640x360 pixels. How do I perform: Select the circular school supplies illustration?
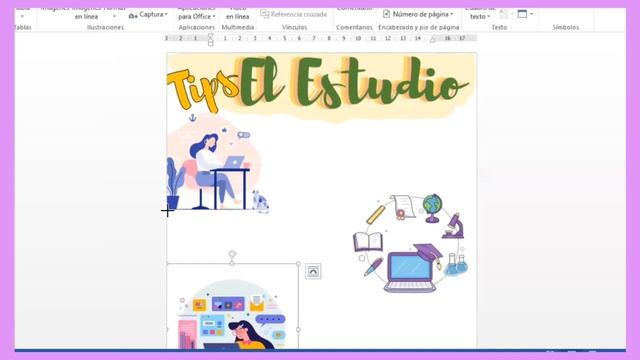[411, 244]
